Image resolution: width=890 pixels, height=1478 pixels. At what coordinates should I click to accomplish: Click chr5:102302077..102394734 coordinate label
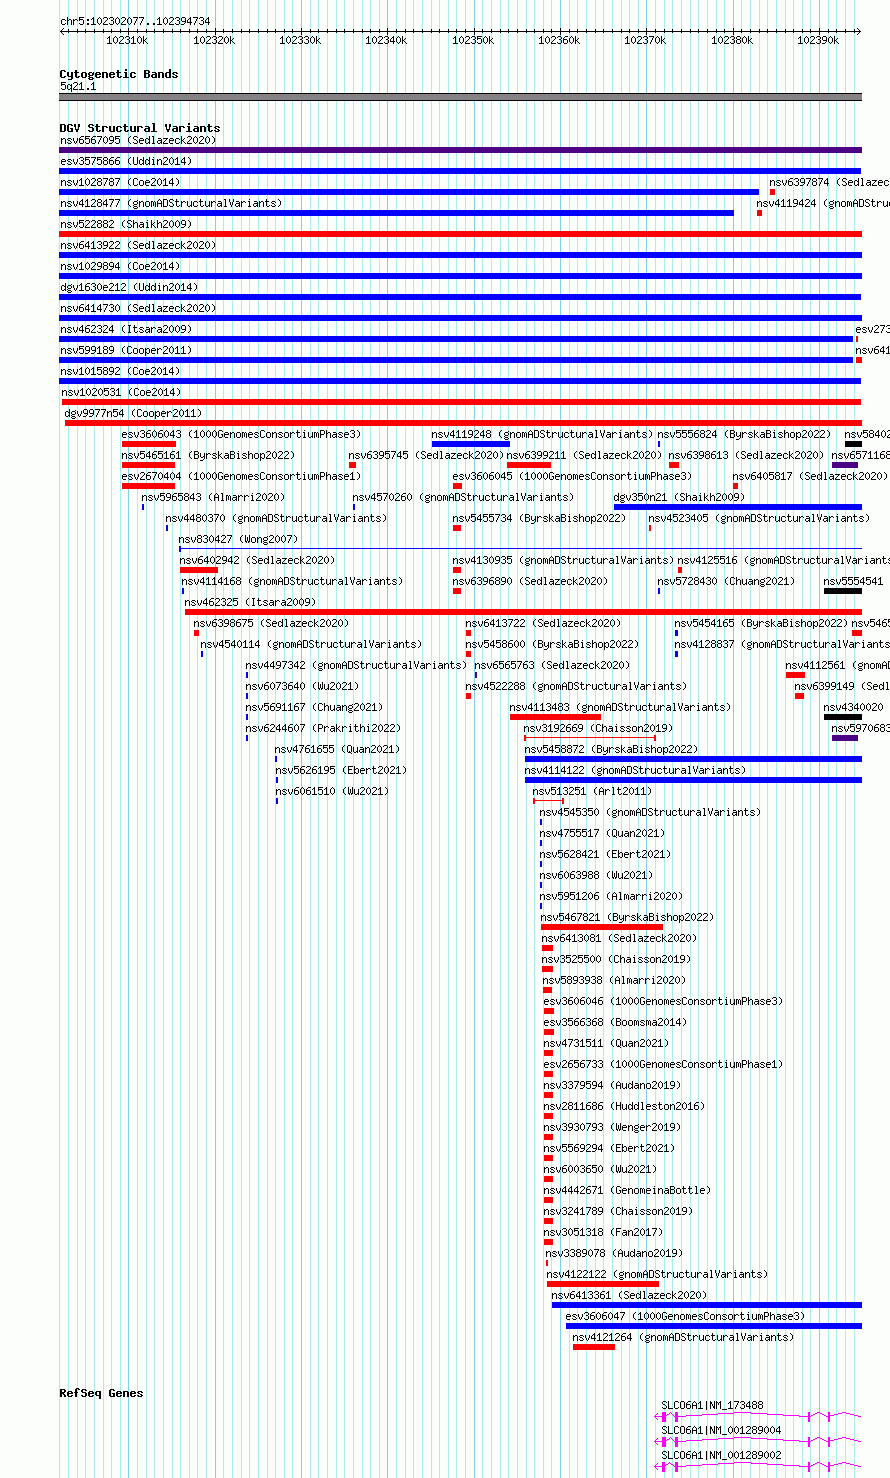[x=135, y=21]
